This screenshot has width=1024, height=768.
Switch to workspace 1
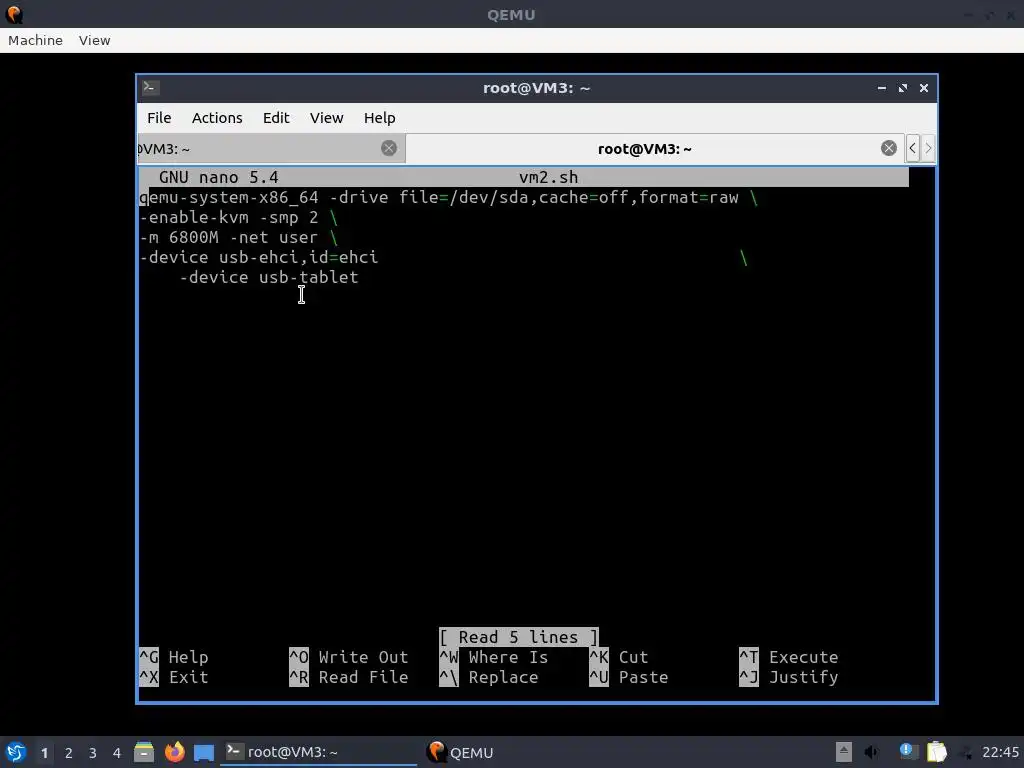point(44,753)
